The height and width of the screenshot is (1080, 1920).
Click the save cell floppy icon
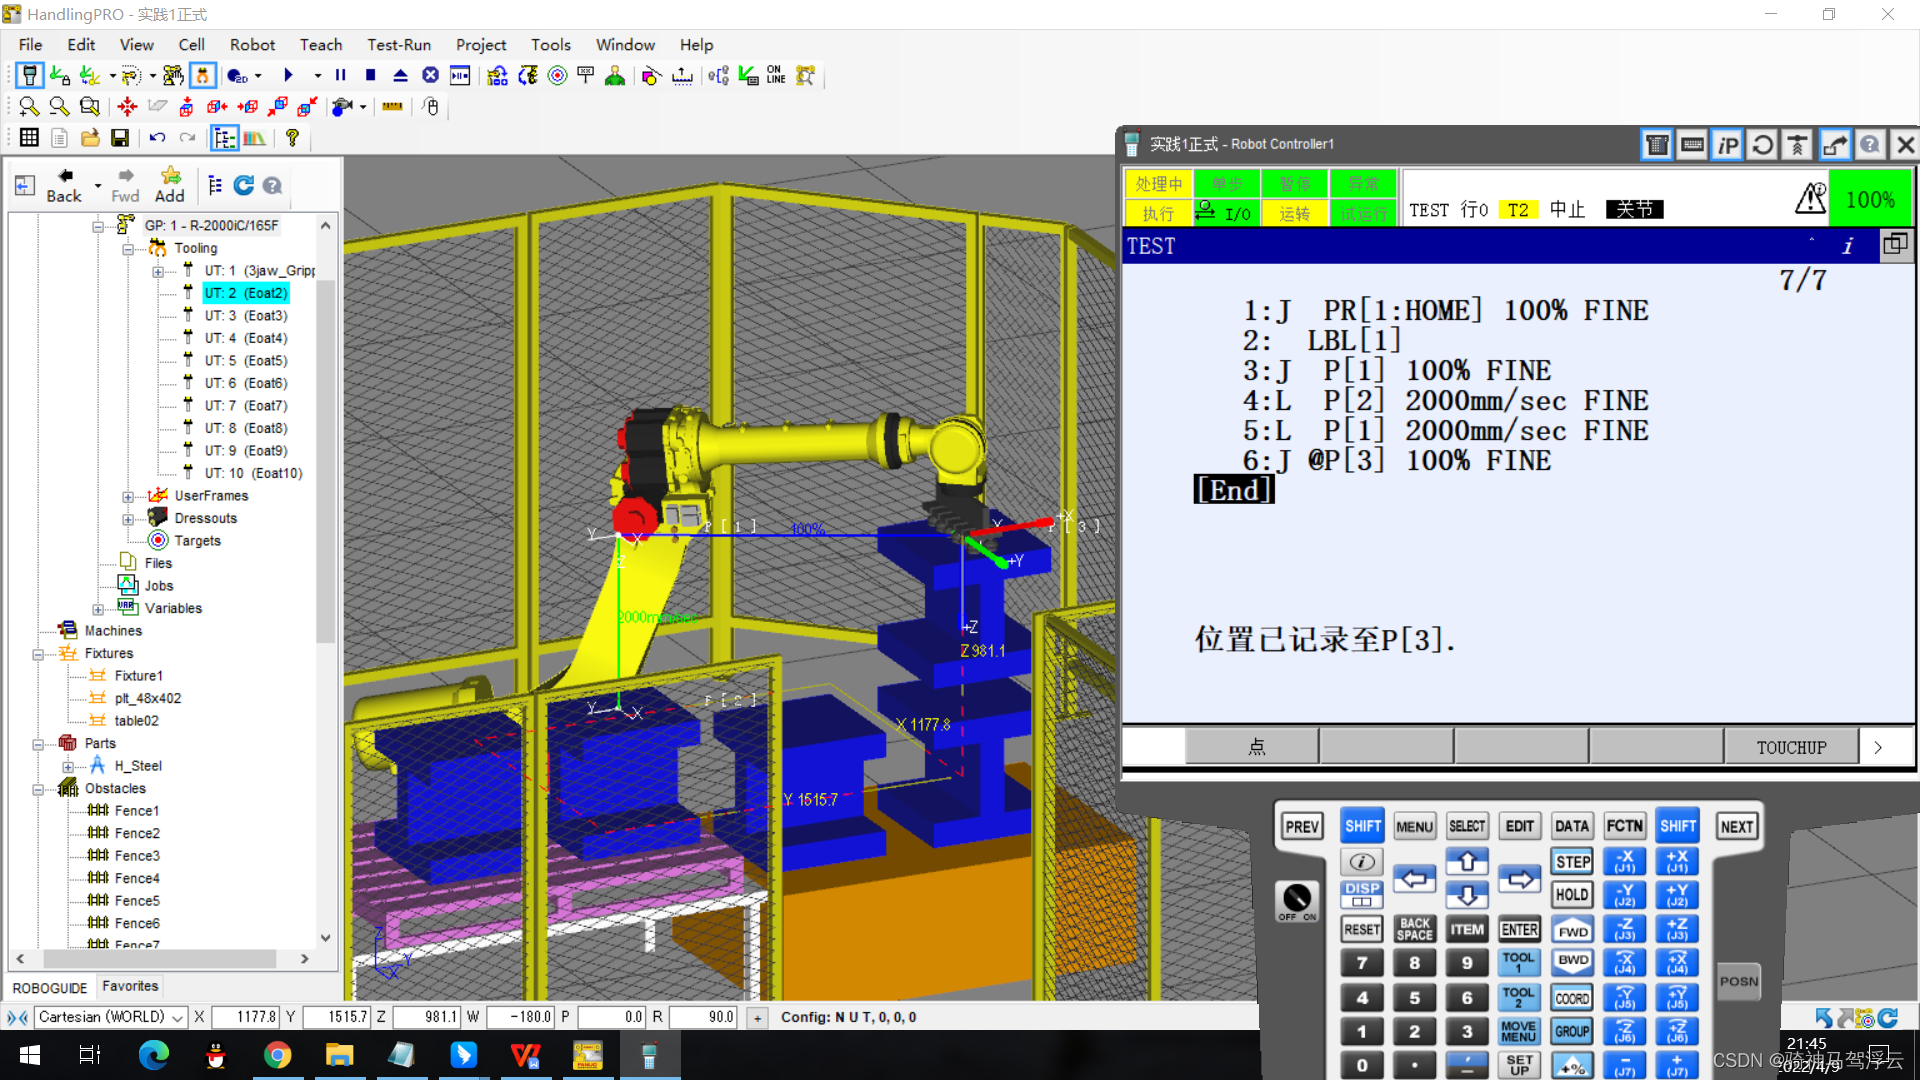coord(120,138)
